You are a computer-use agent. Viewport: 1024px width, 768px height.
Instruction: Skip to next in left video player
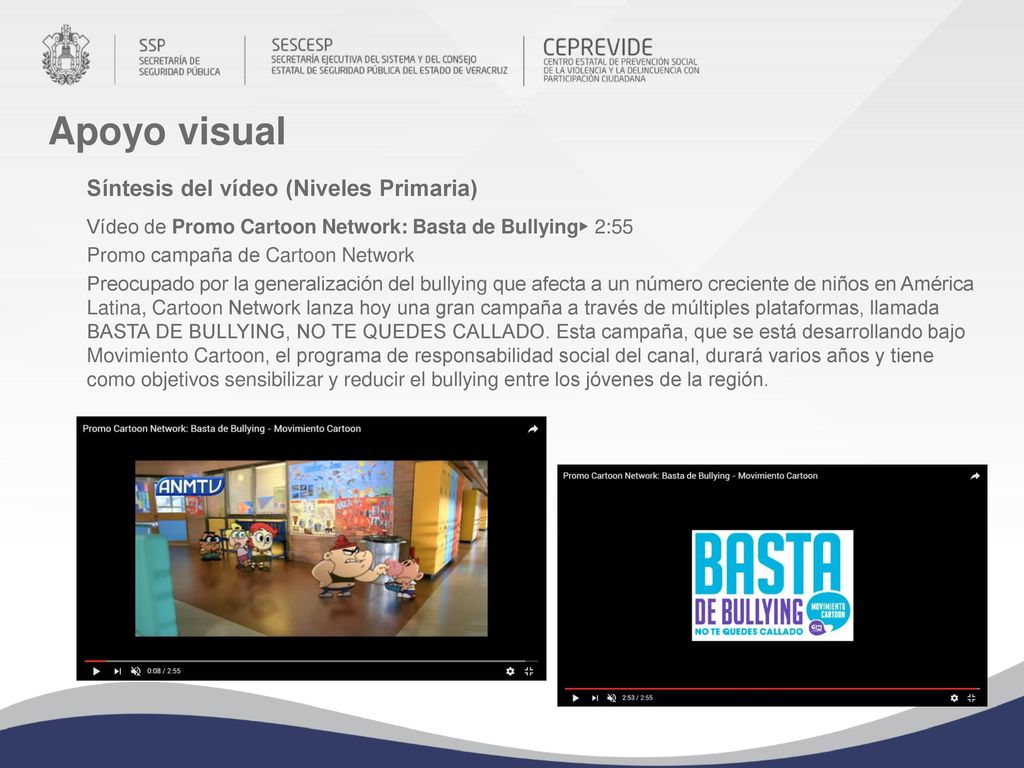(118, 671)
